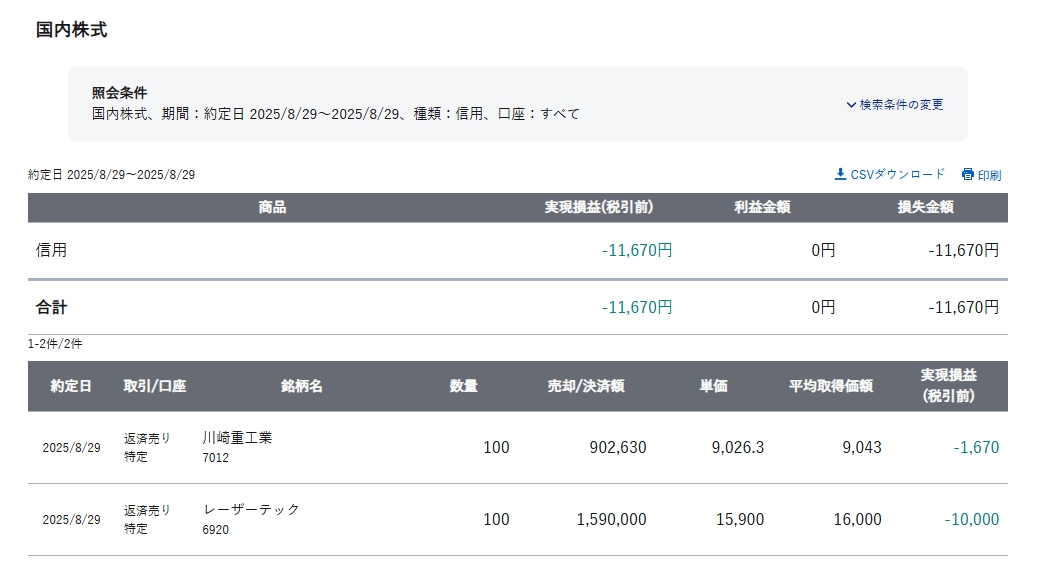Click the 売却/決済額 column header
1054x563 pixels.
[586, 386]
